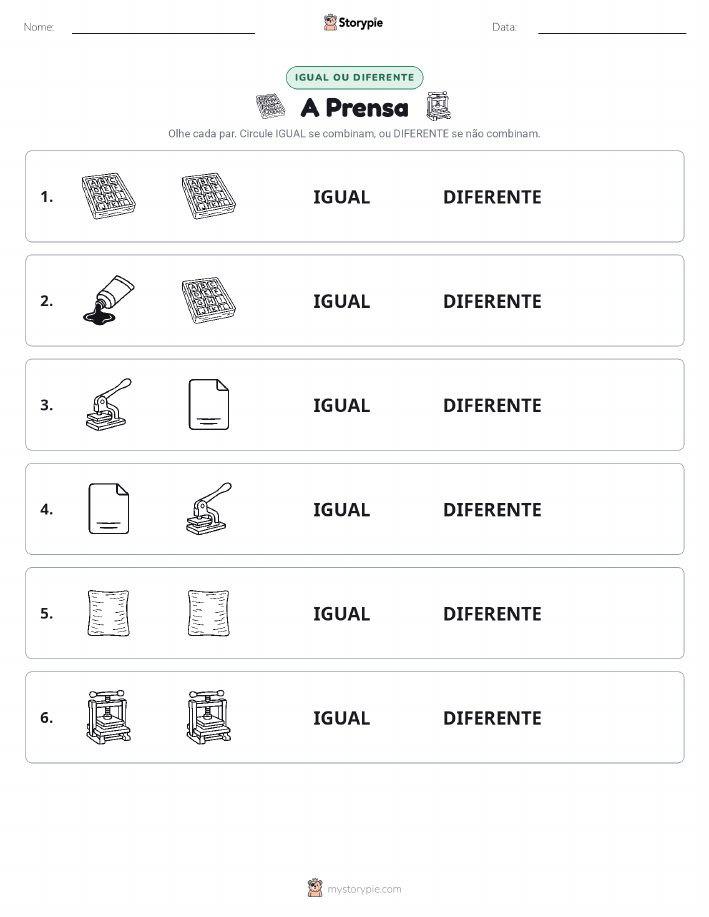
Task: Click the paper sheet icon in row 4
Action: tap(109, 509)
